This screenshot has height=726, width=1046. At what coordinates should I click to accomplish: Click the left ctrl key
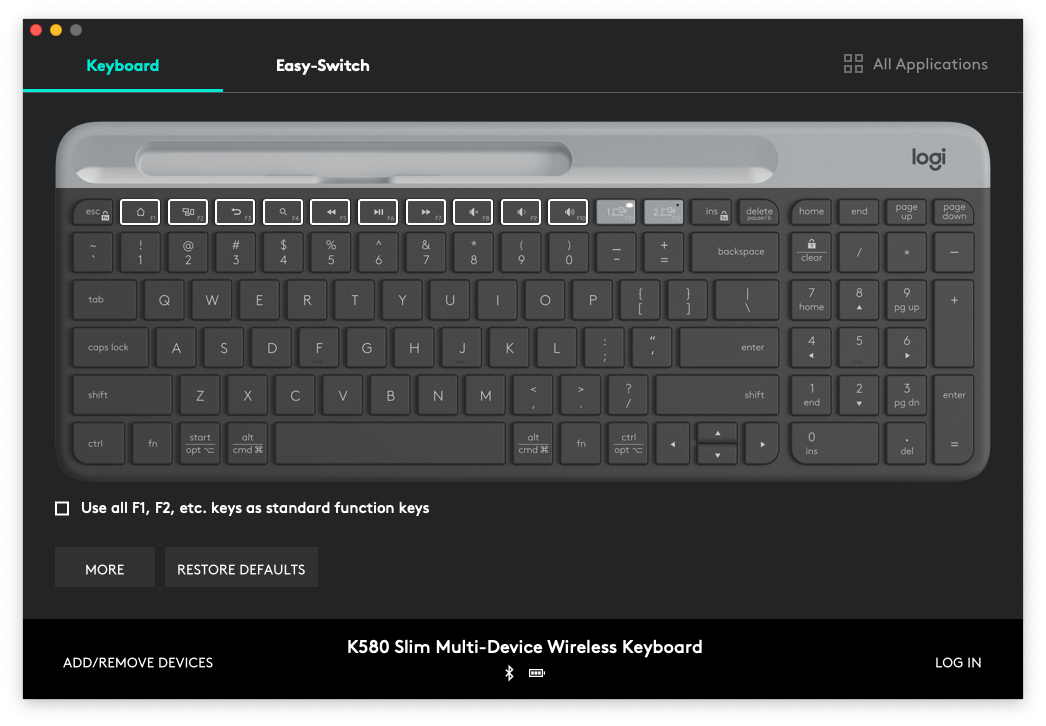point(97,444)
